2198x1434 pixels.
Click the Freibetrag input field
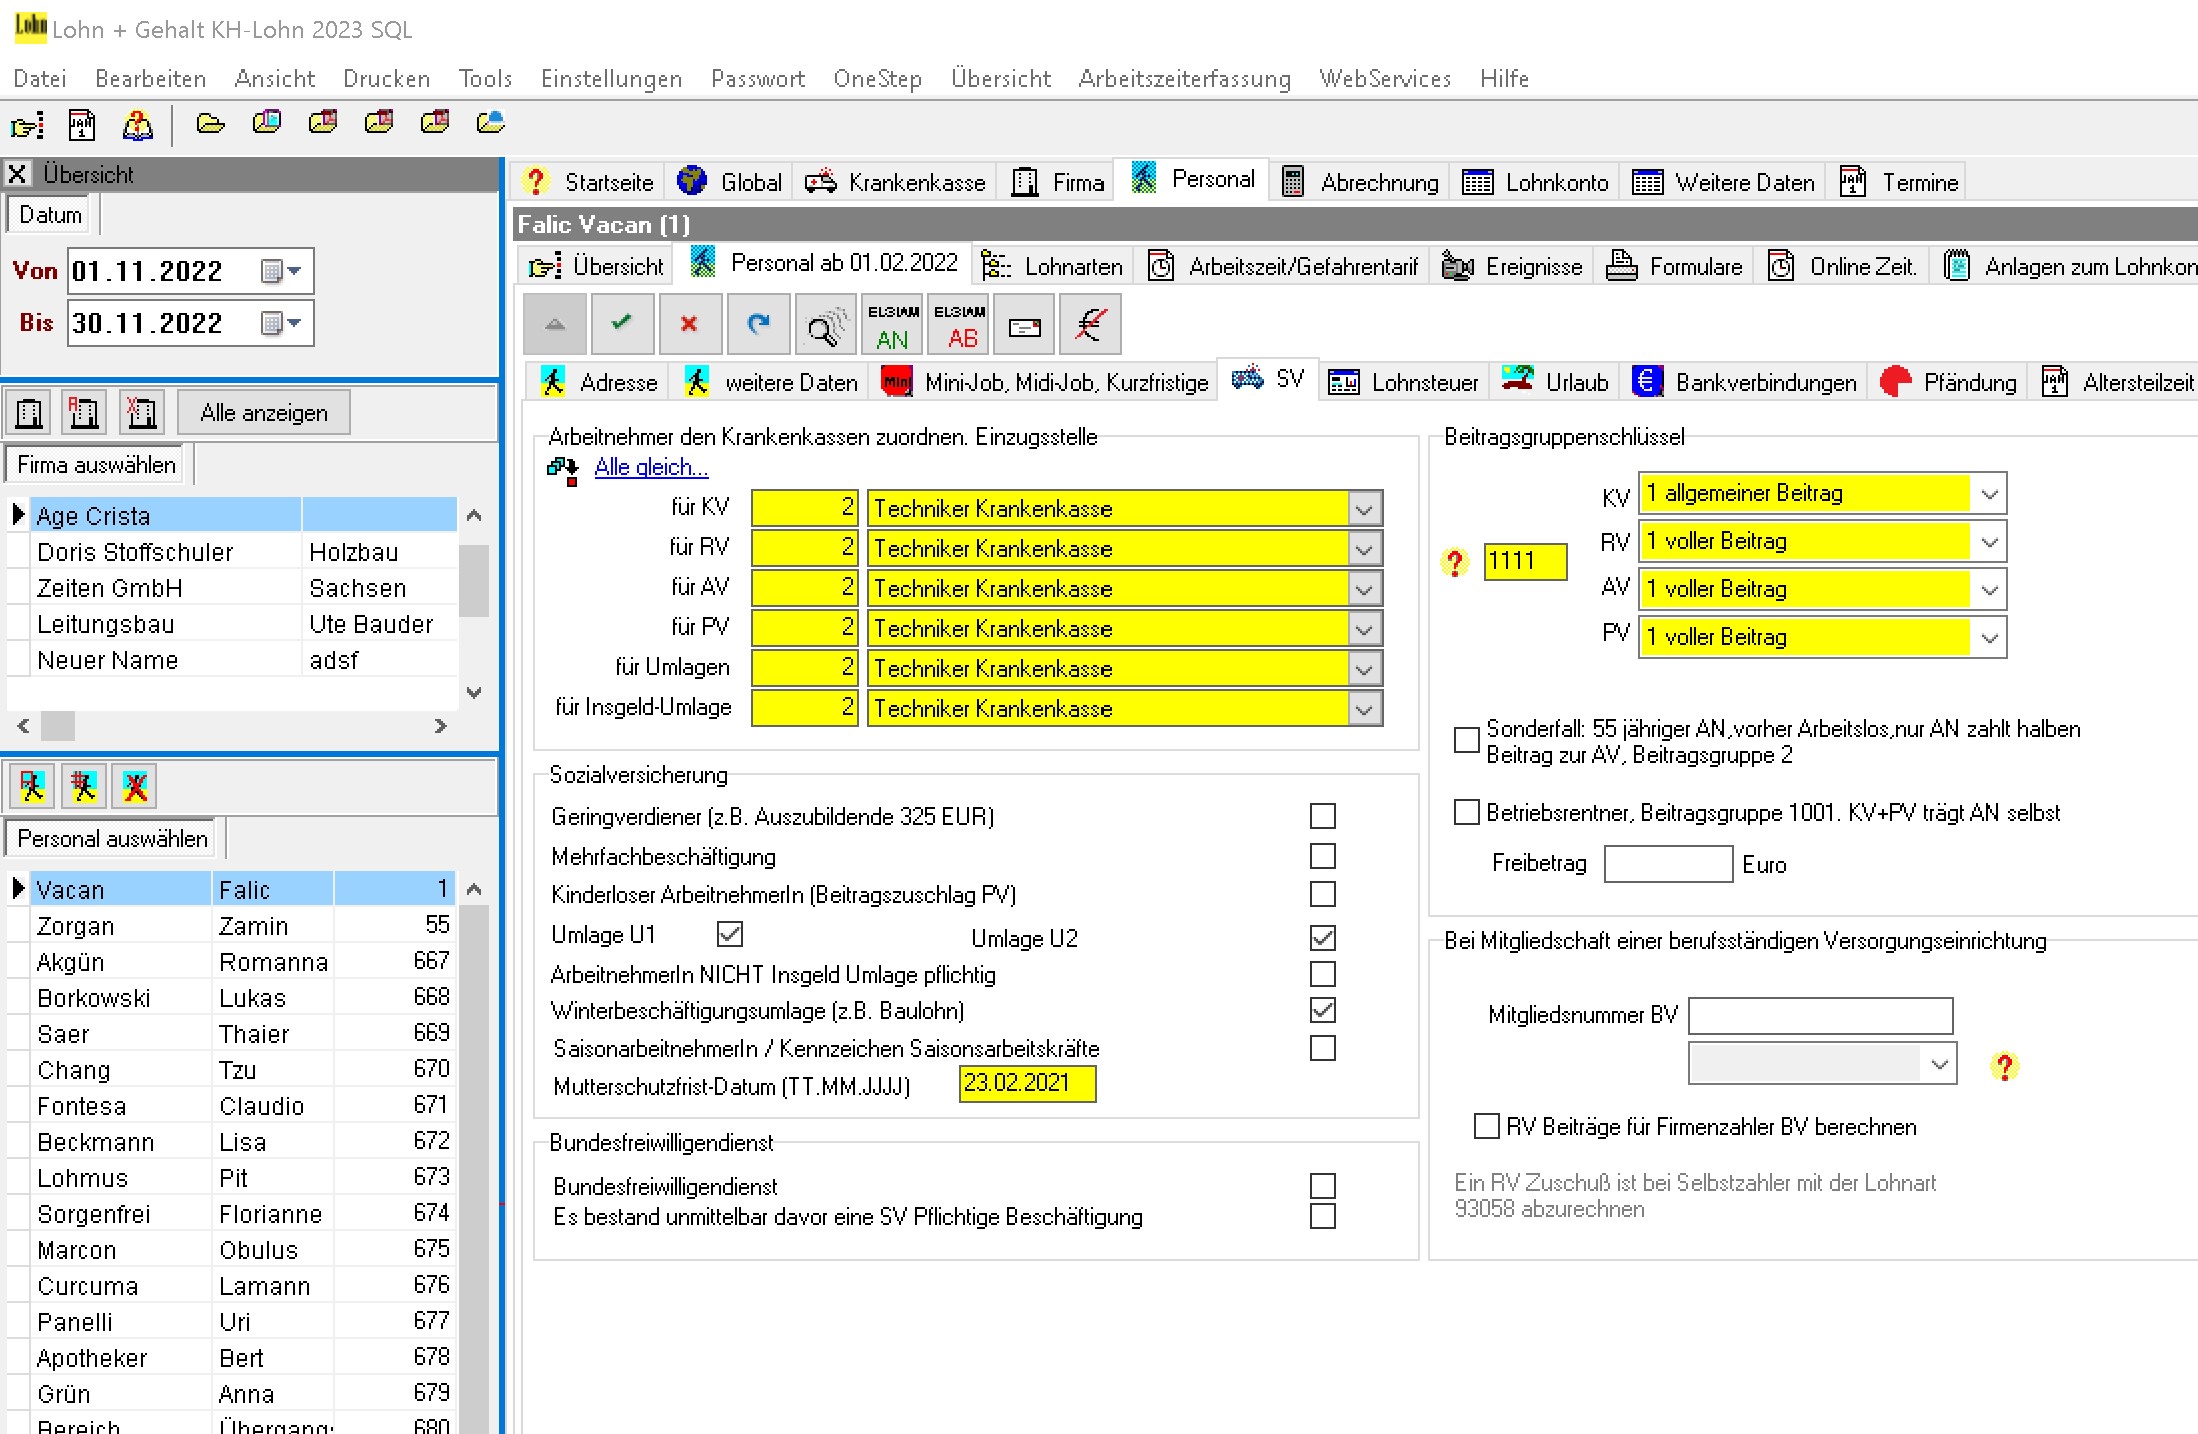click(1668, 864)
